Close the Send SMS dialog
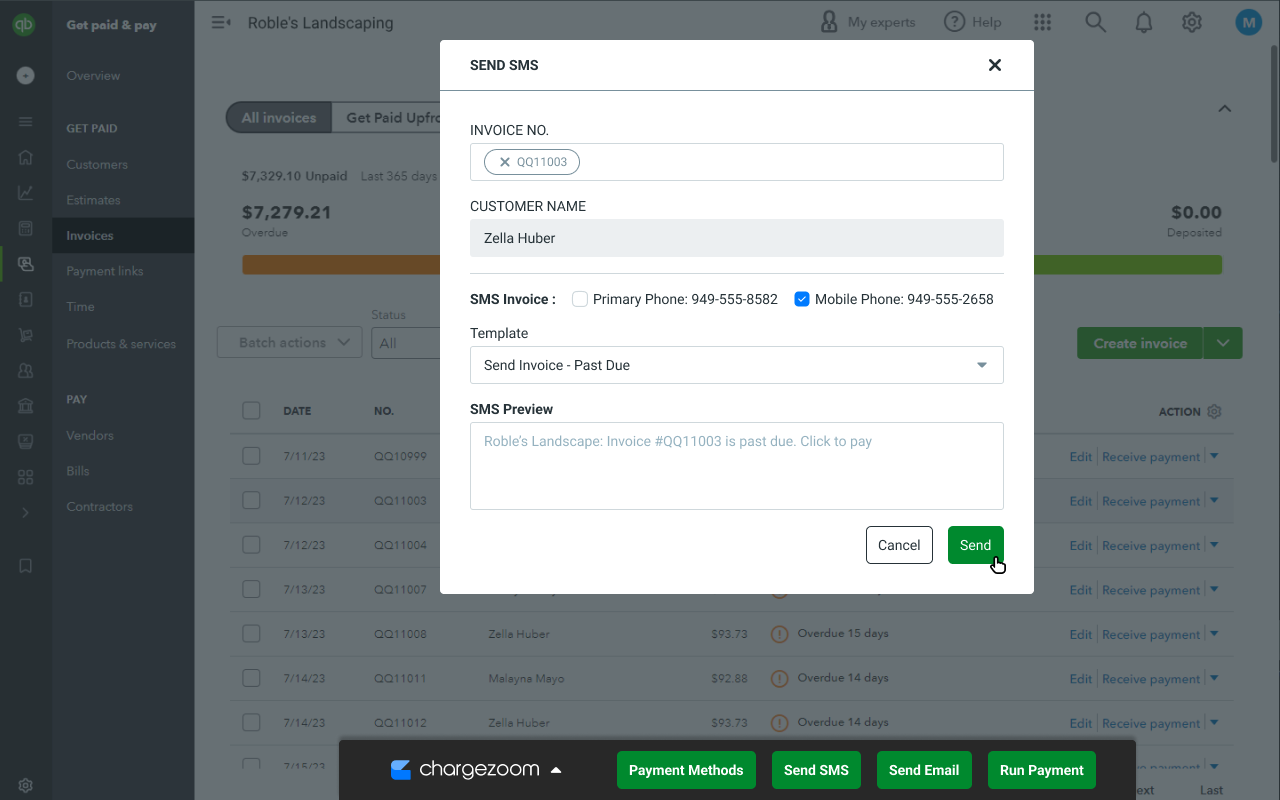 994,65
